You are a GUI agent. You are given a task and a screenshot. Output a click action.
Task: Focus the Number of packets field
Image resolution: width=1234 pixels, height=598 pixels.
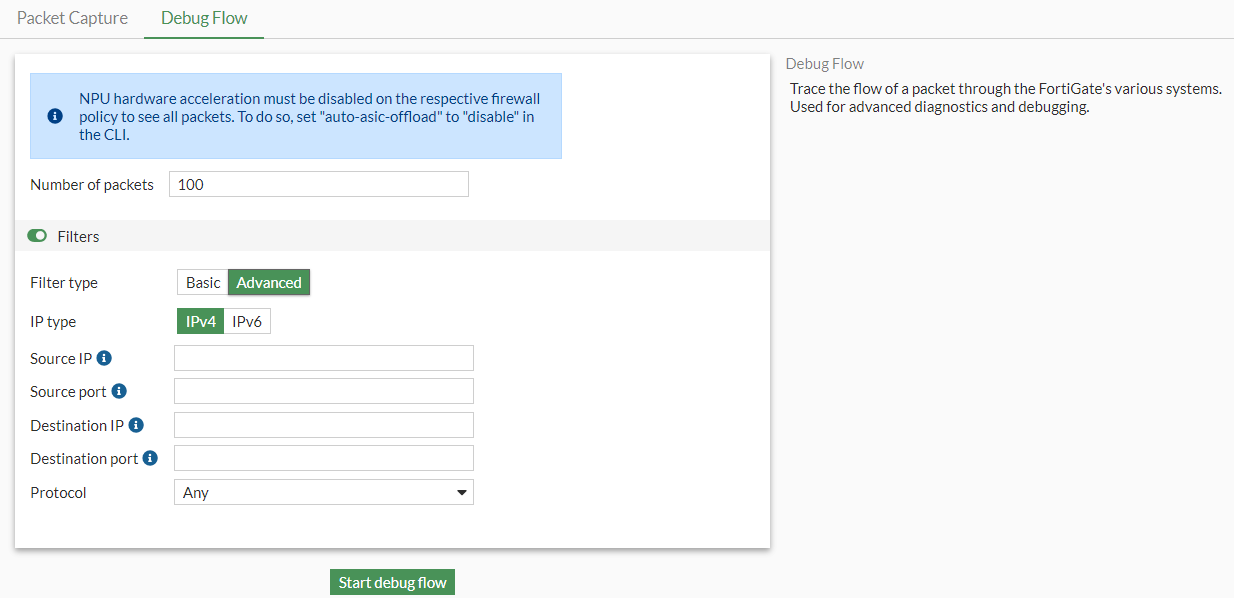[x=318, y=184]
